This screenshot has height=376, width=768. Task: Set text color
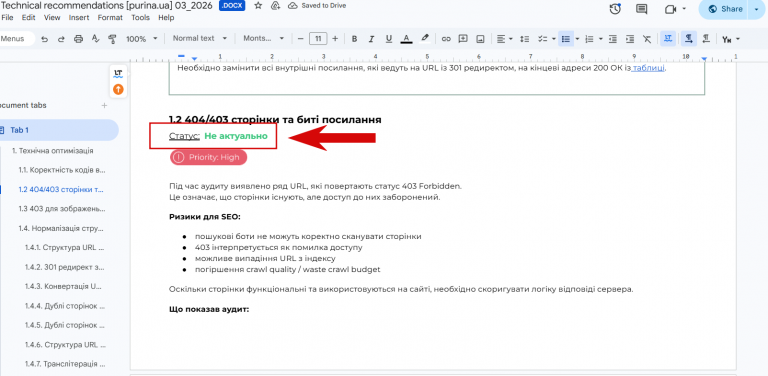pyautogui.click(x=406, y=39)
